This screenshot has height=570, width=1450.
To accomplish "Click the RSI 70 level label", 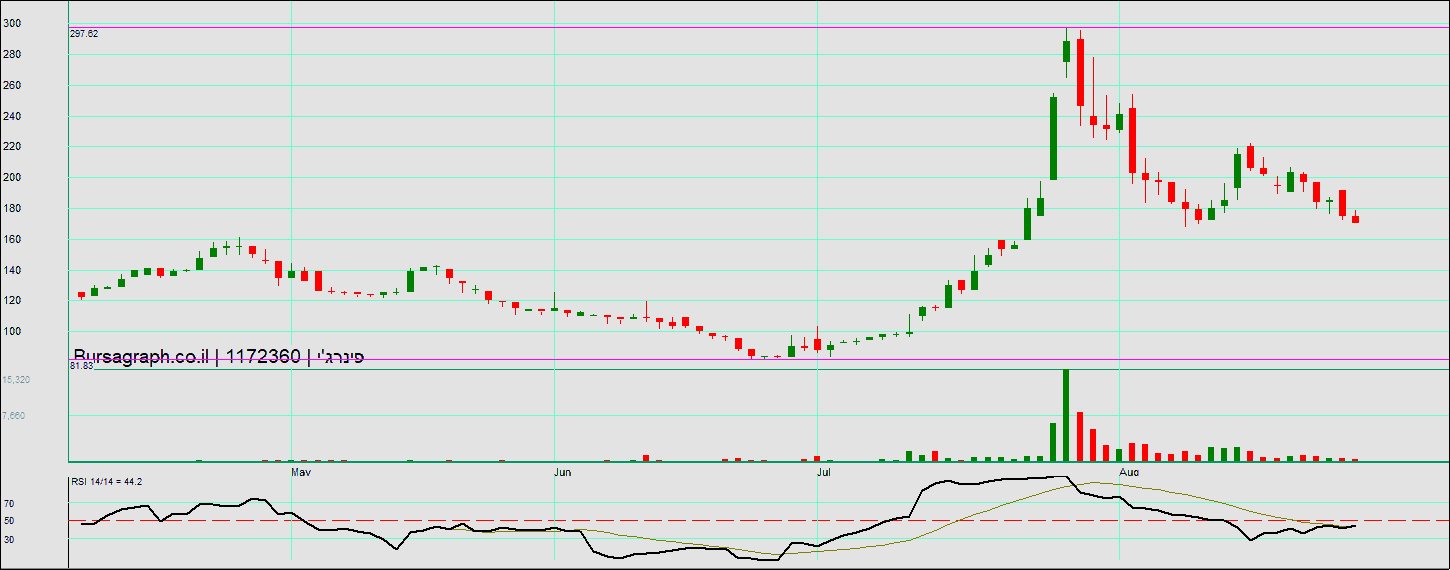I will coord(9,504).
